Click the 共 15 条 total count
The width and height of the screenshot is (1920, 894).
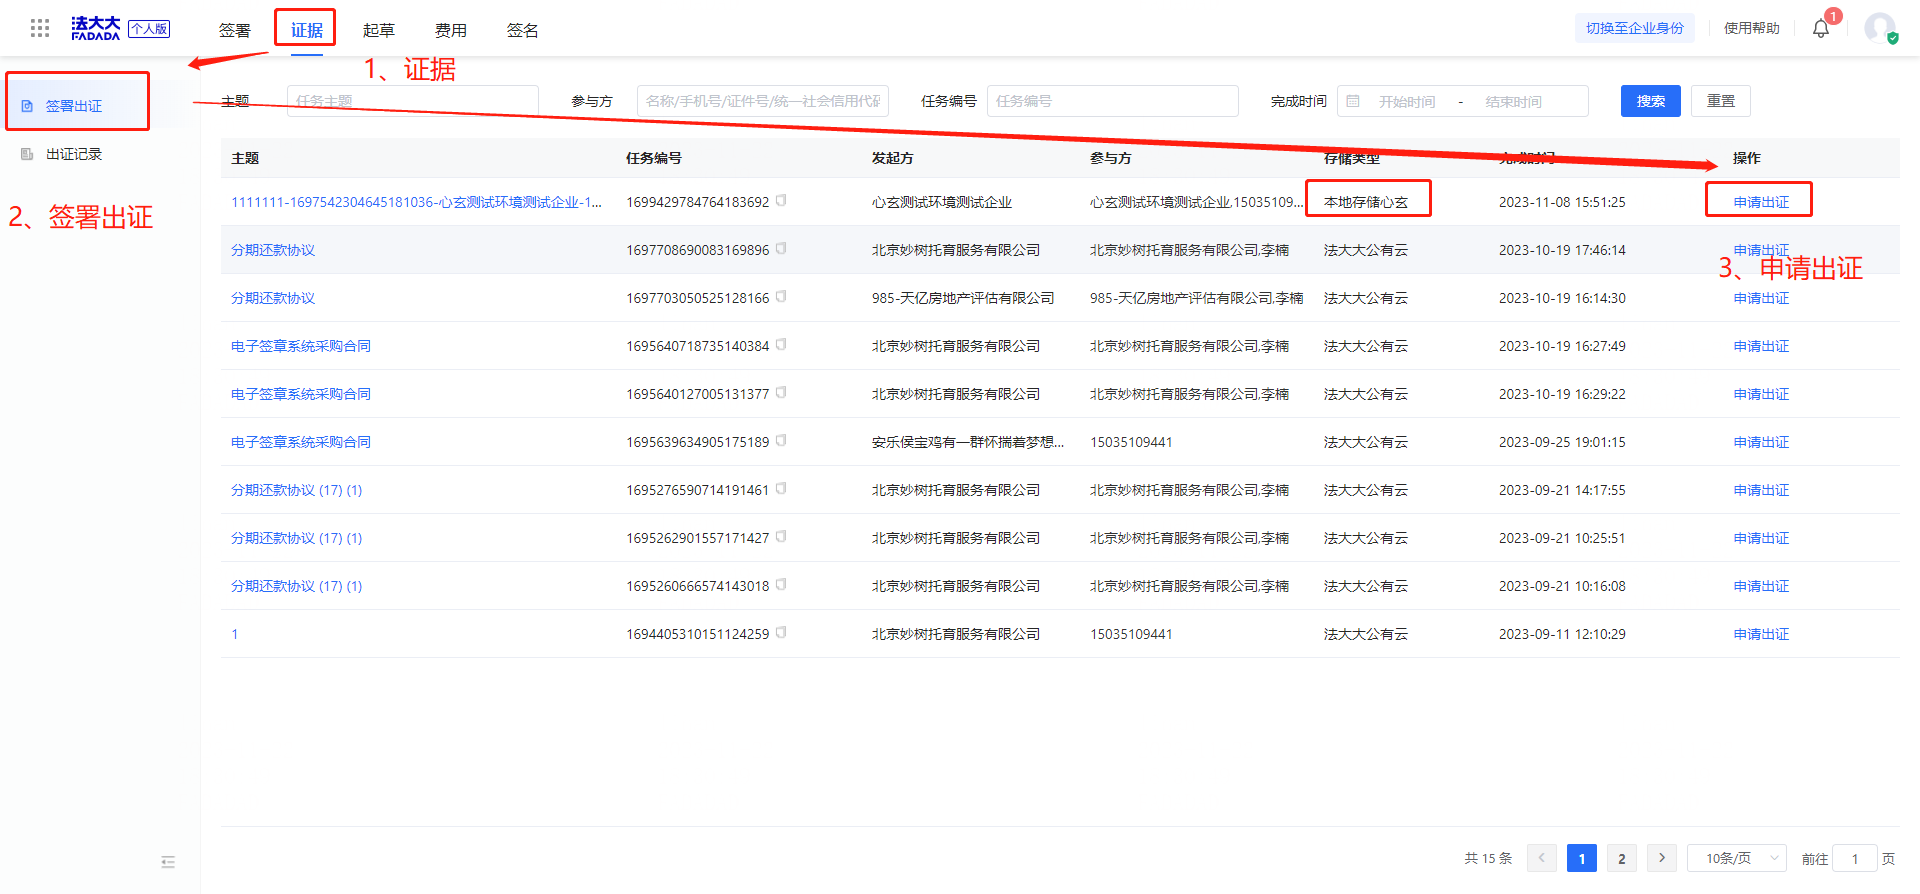[x=1488, y=858]
